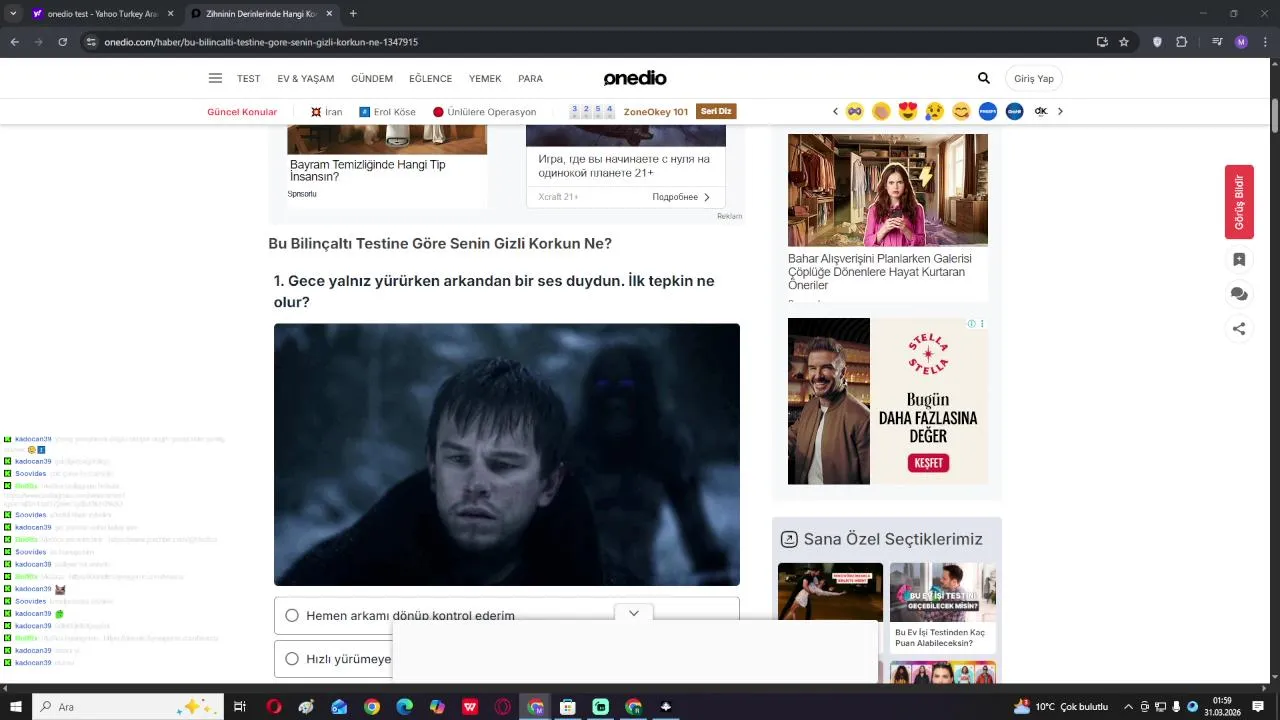Viewport: 1280px width, 720px height.
Task: Open the Chrome profile avatar M
Action: click(x=1241, y=42)
